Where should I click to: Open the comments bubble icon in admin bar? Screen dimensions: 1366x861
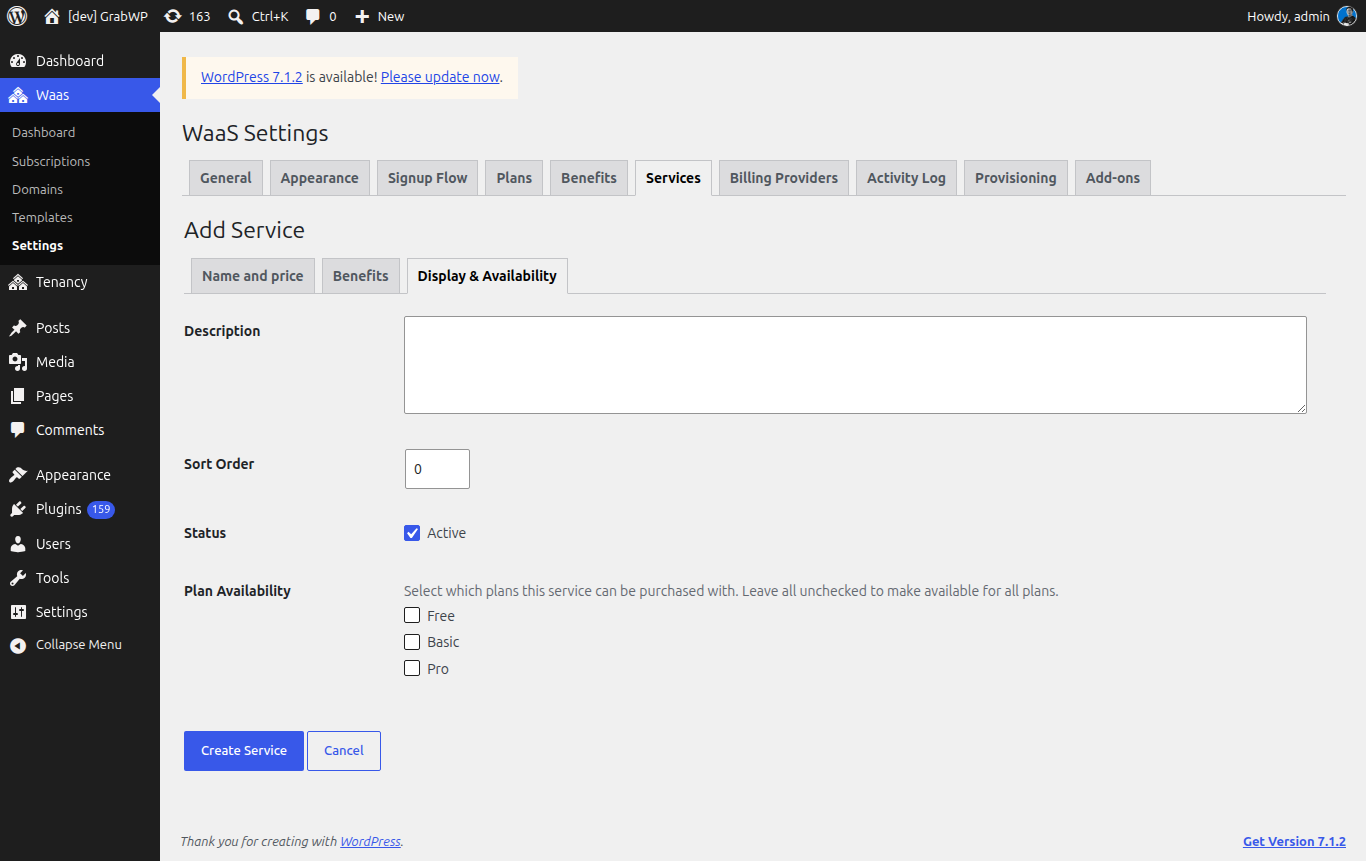[313, 16]
